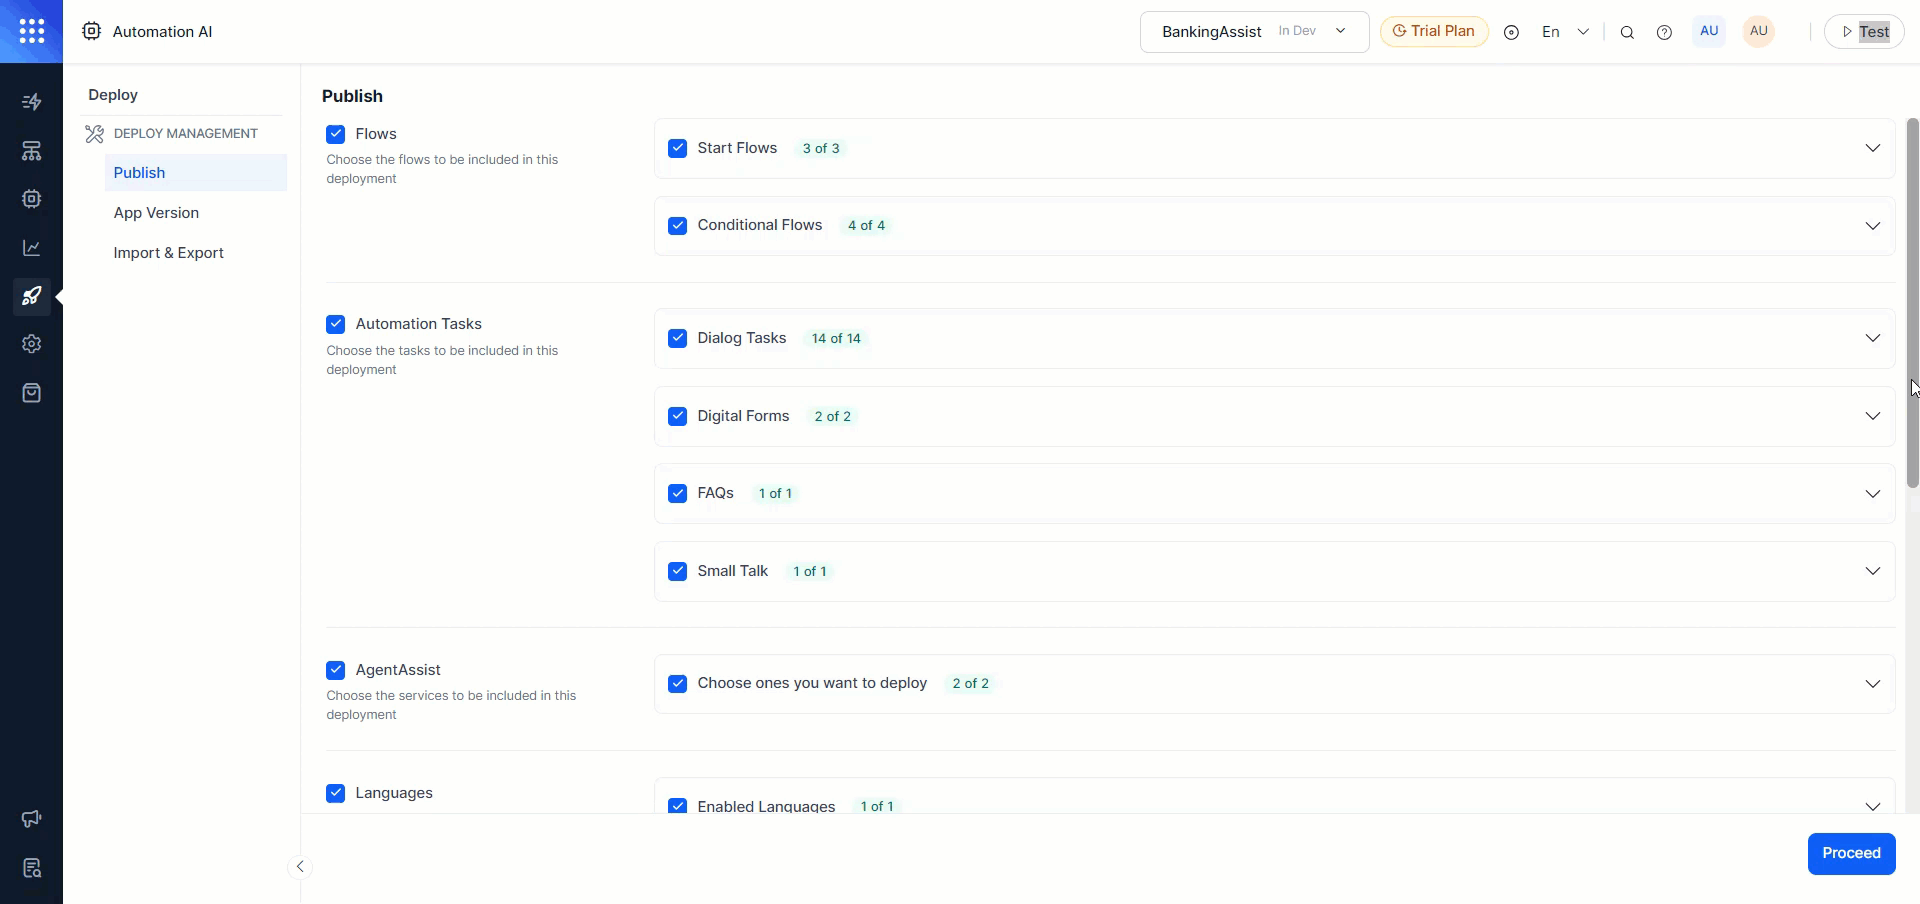The width and height of the screenshot is (1920, 904).
Task: Expand the Digital Forms list
Action: tap(1872, 416)
